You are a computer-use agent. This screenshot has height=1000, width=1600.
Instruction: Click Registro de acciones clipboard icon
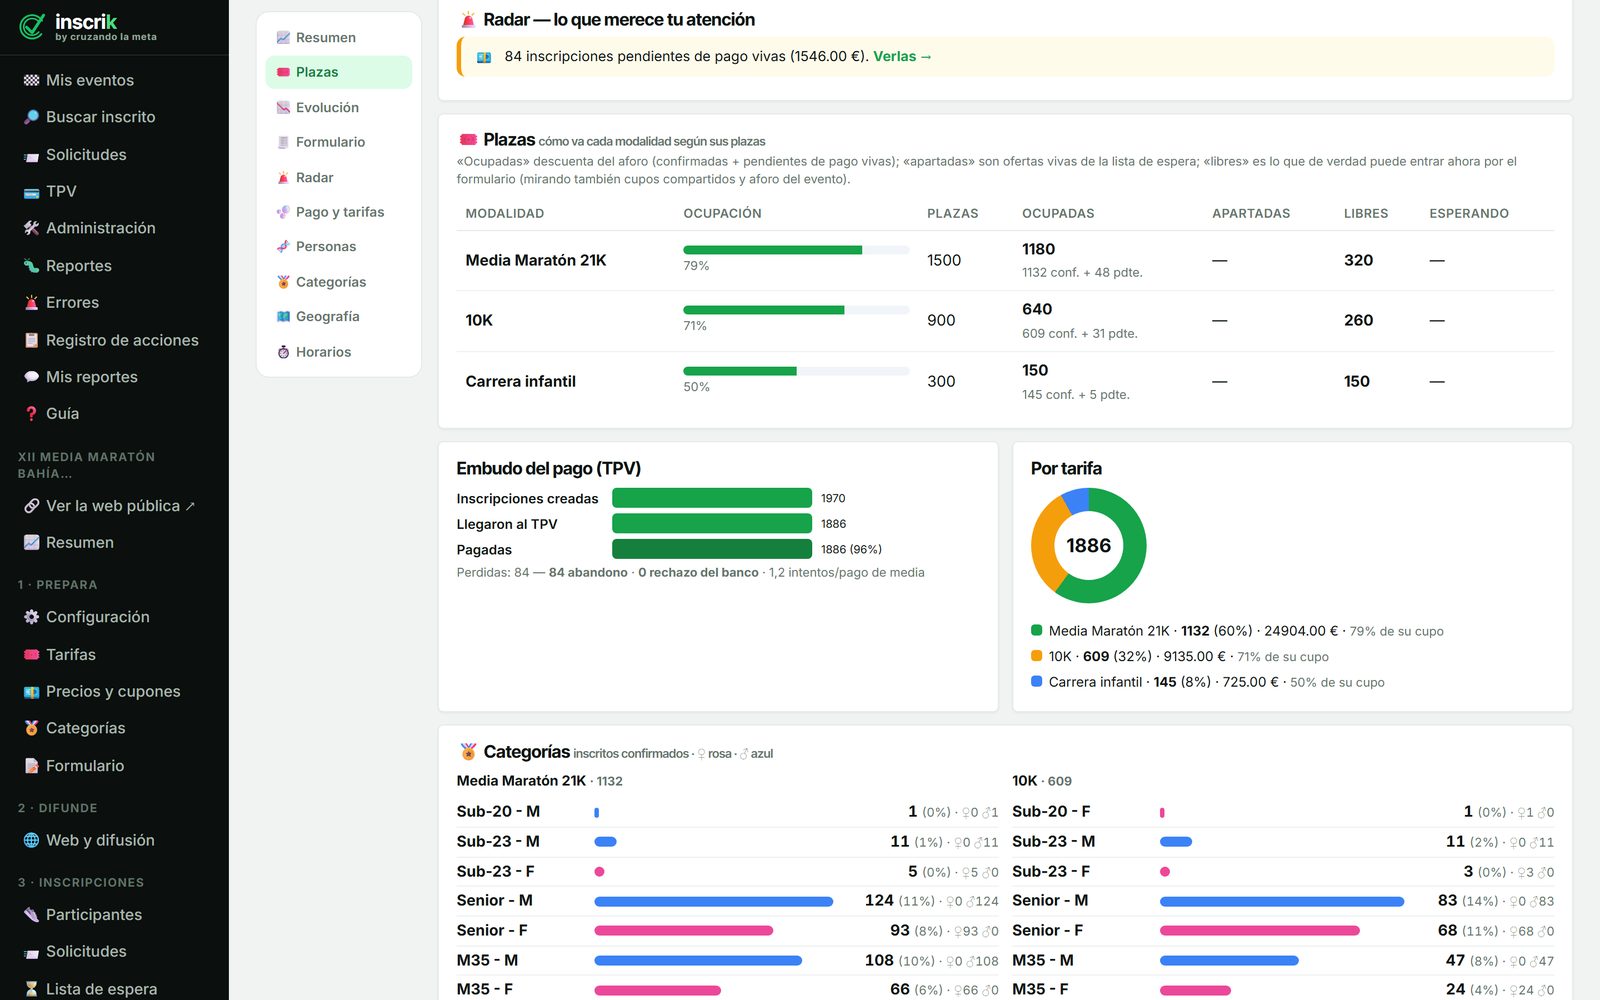31,340
